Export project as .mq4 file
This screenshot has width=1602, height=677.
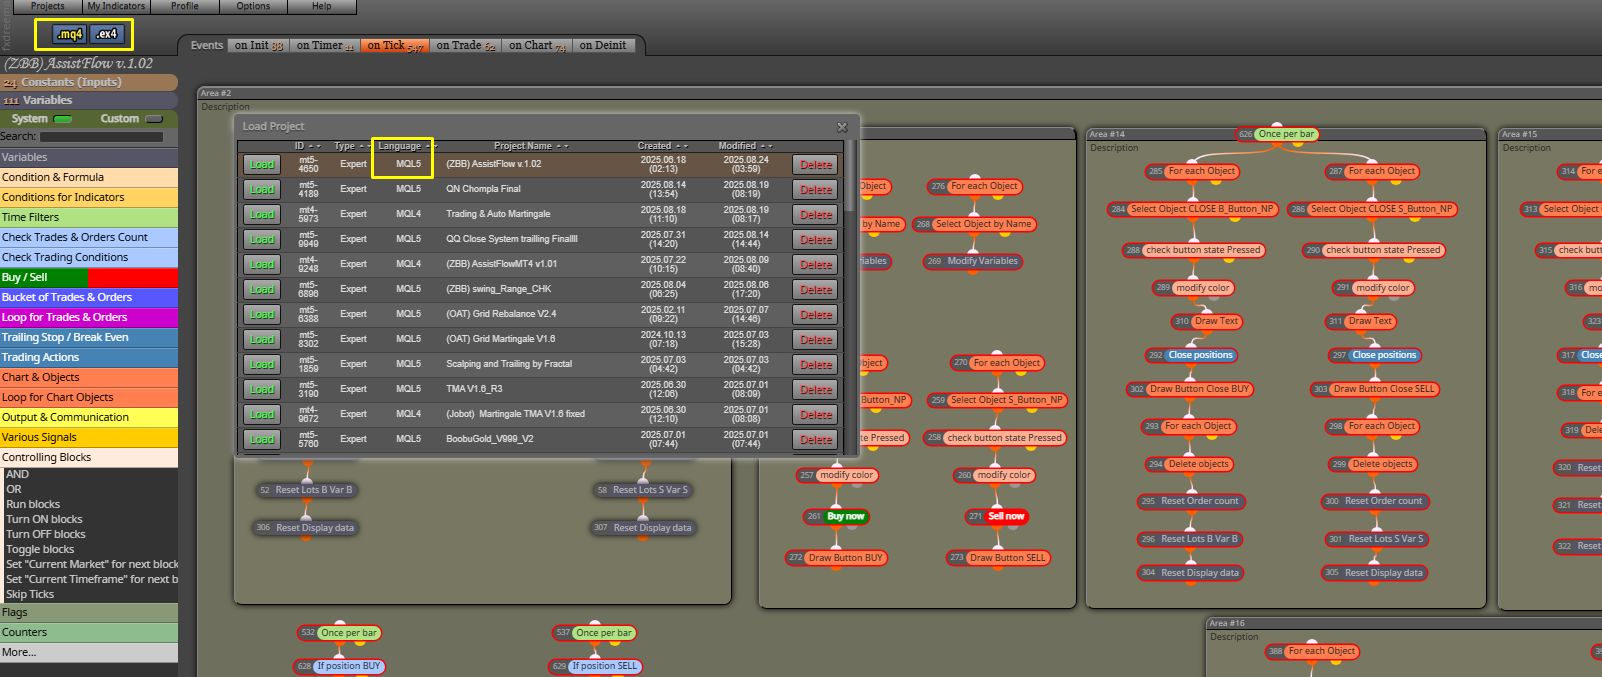point(69,34)
